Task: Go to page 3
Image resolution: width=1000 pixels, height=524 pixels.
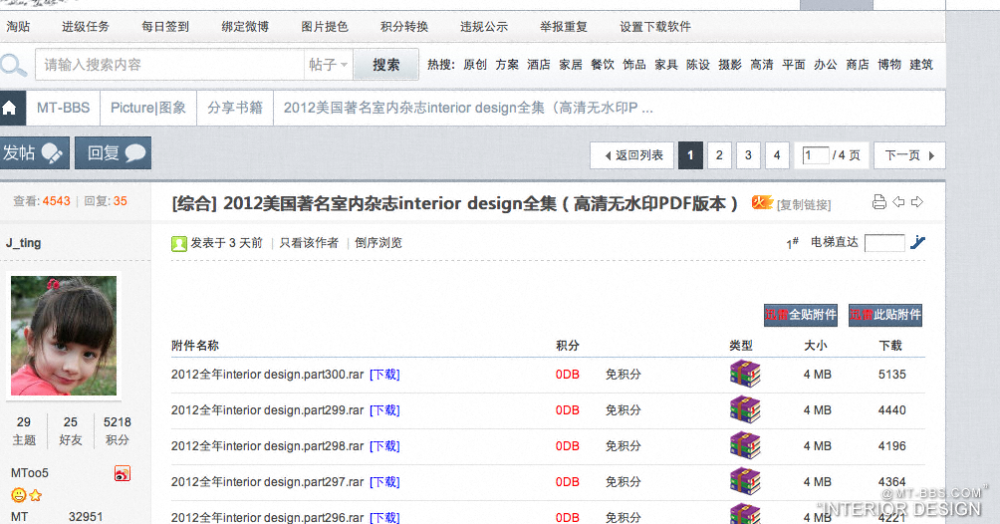Action: [748, 156]
